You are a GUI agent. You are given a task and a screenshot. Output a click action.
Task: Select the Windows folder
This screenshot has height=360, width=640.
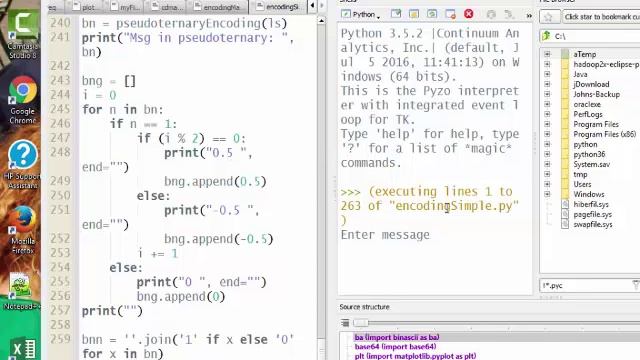coord(589,194)
